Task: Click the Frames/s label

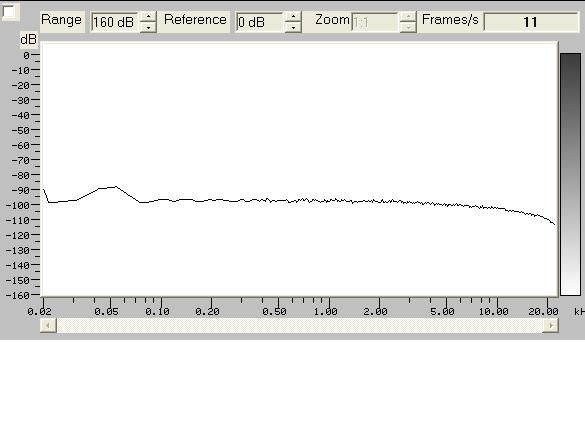Action: pos(450,20)
